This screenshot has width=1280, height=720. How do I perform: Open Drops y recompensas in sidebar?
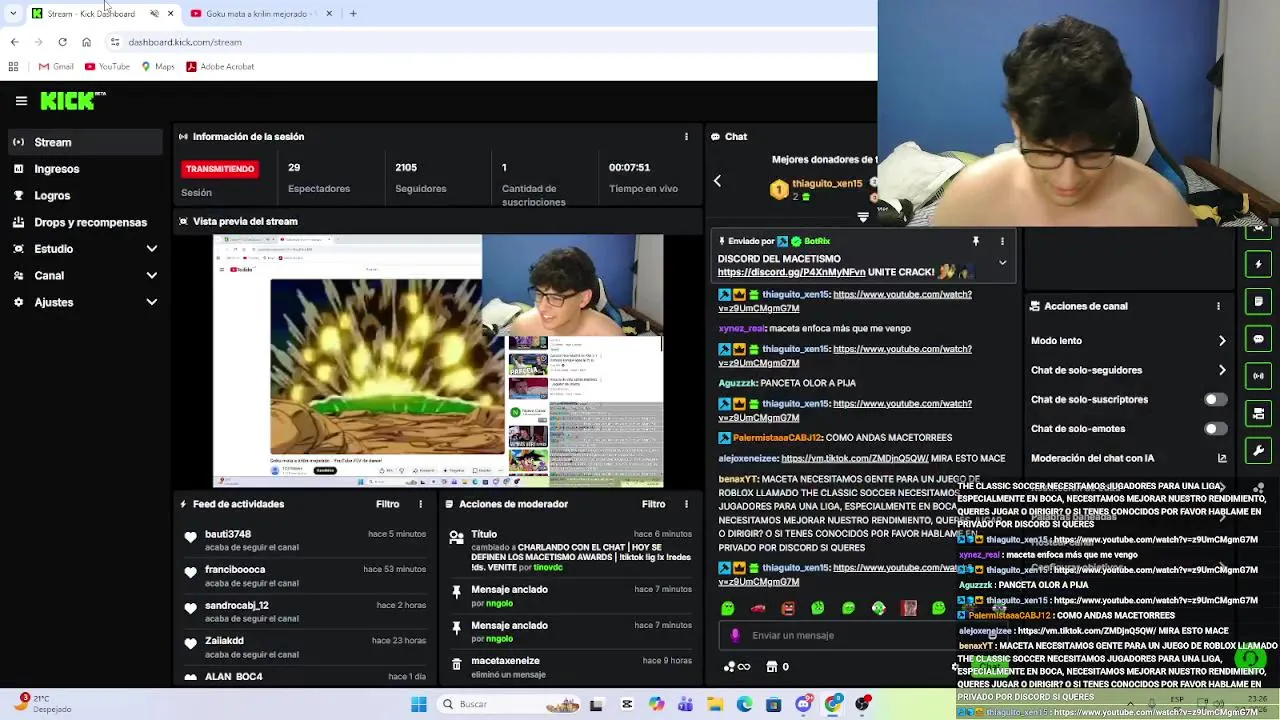tap(84, 222)
